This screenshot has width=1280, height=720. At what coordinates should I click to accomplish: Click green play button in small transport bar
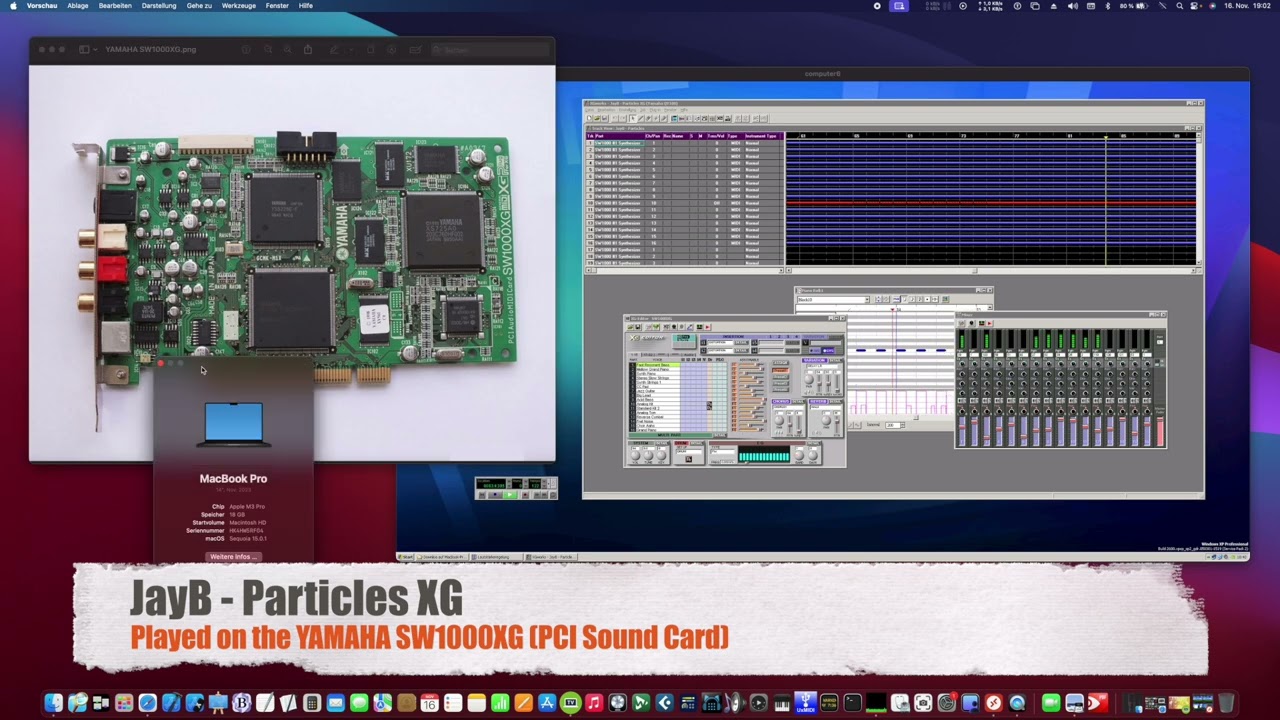tap(510, 495)
